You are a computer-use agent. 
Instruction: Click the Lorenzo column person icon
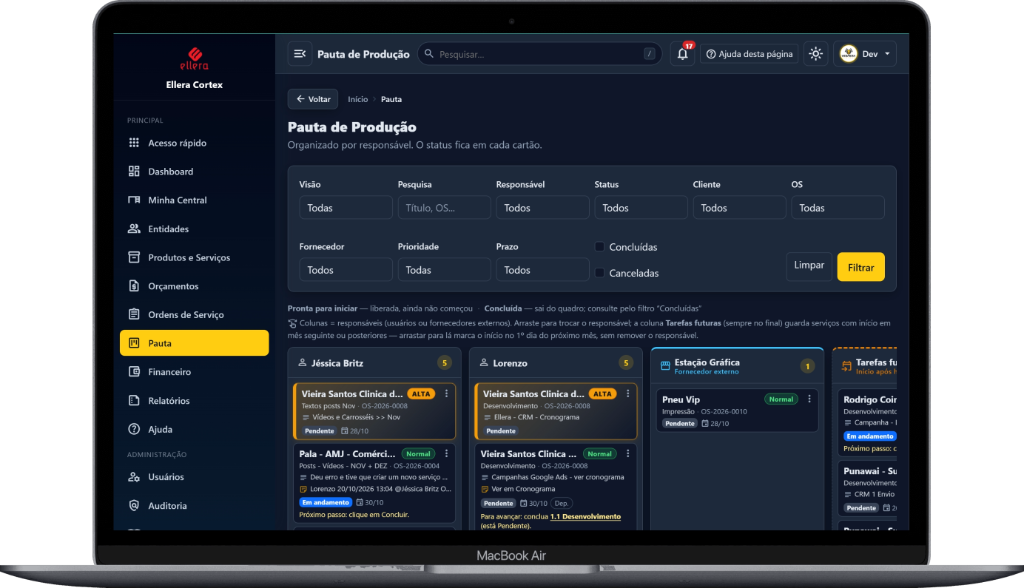tap(484, 363)
